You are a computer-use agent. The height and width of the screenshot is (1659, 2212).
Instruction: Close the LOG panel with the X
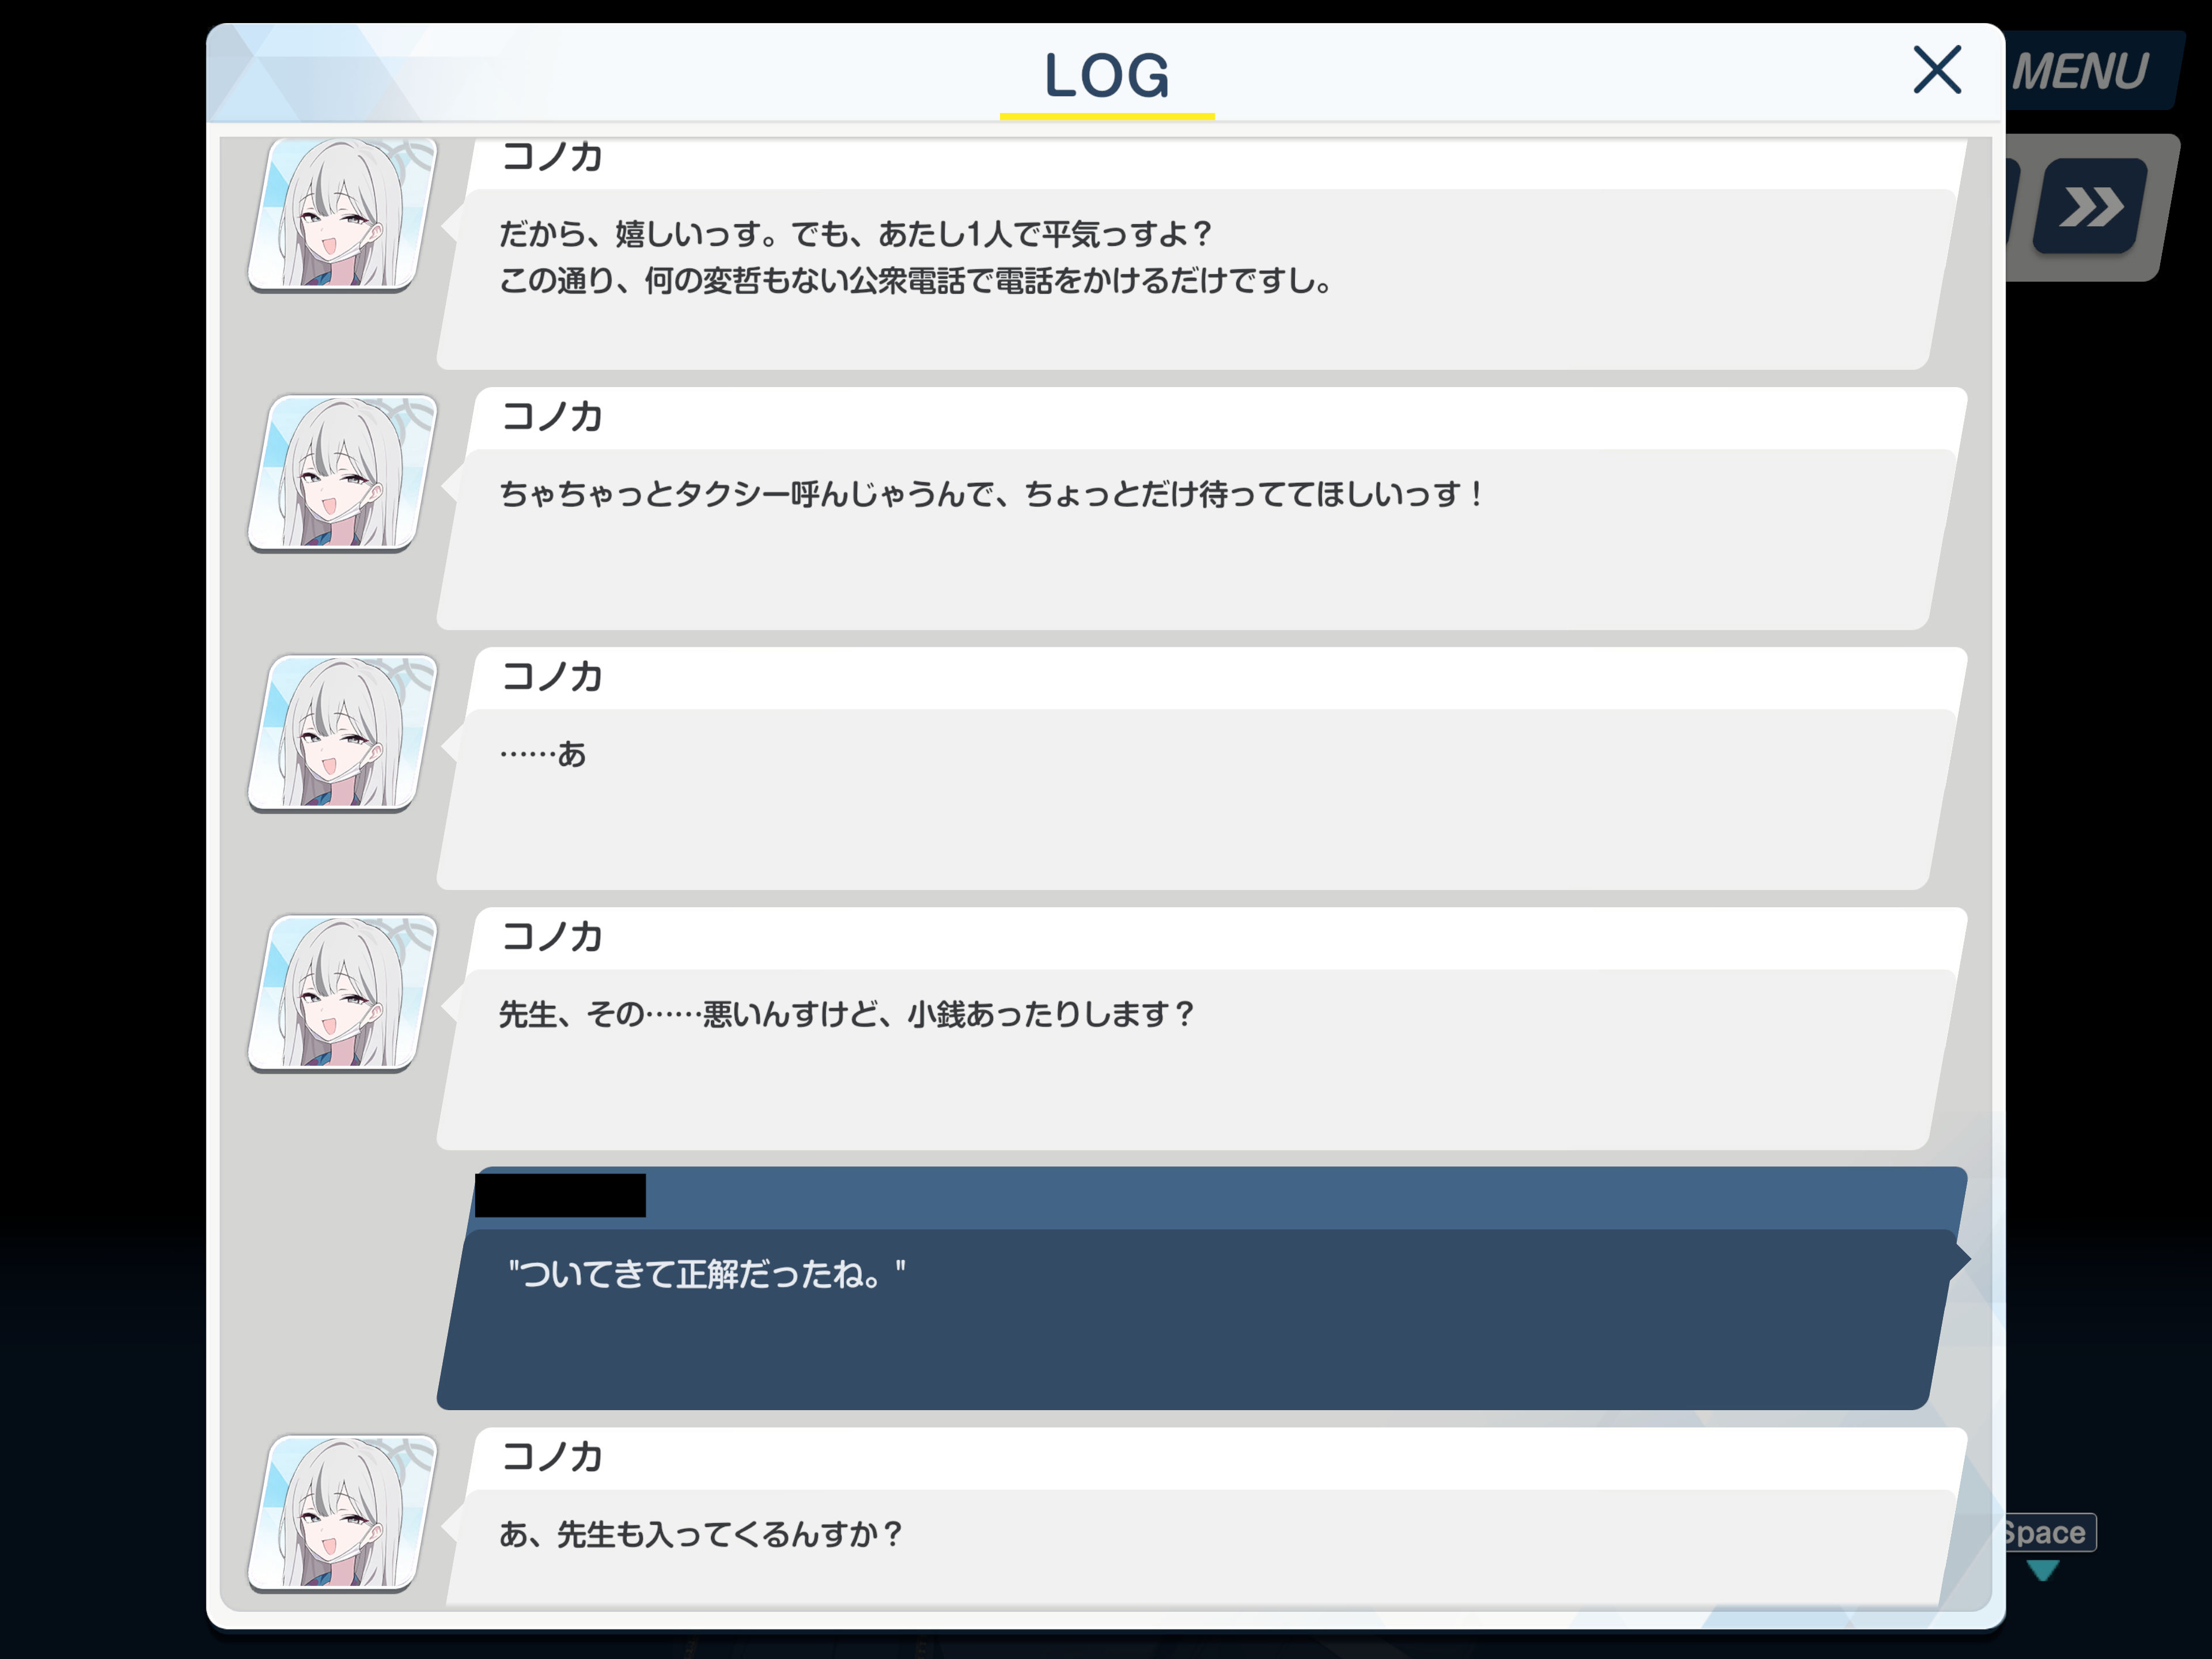[x=1937, y=70]
